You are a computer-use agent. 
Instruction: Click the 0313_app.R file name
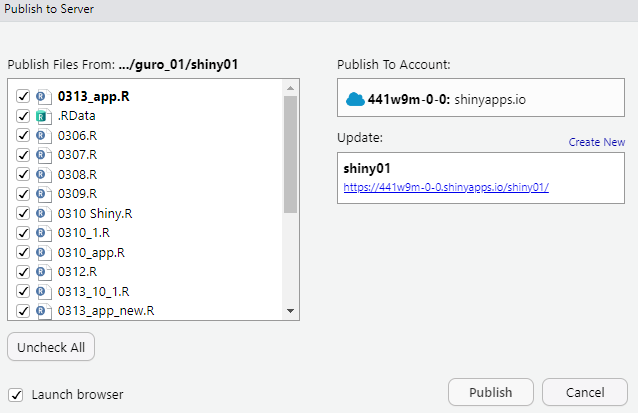[94, 96]
